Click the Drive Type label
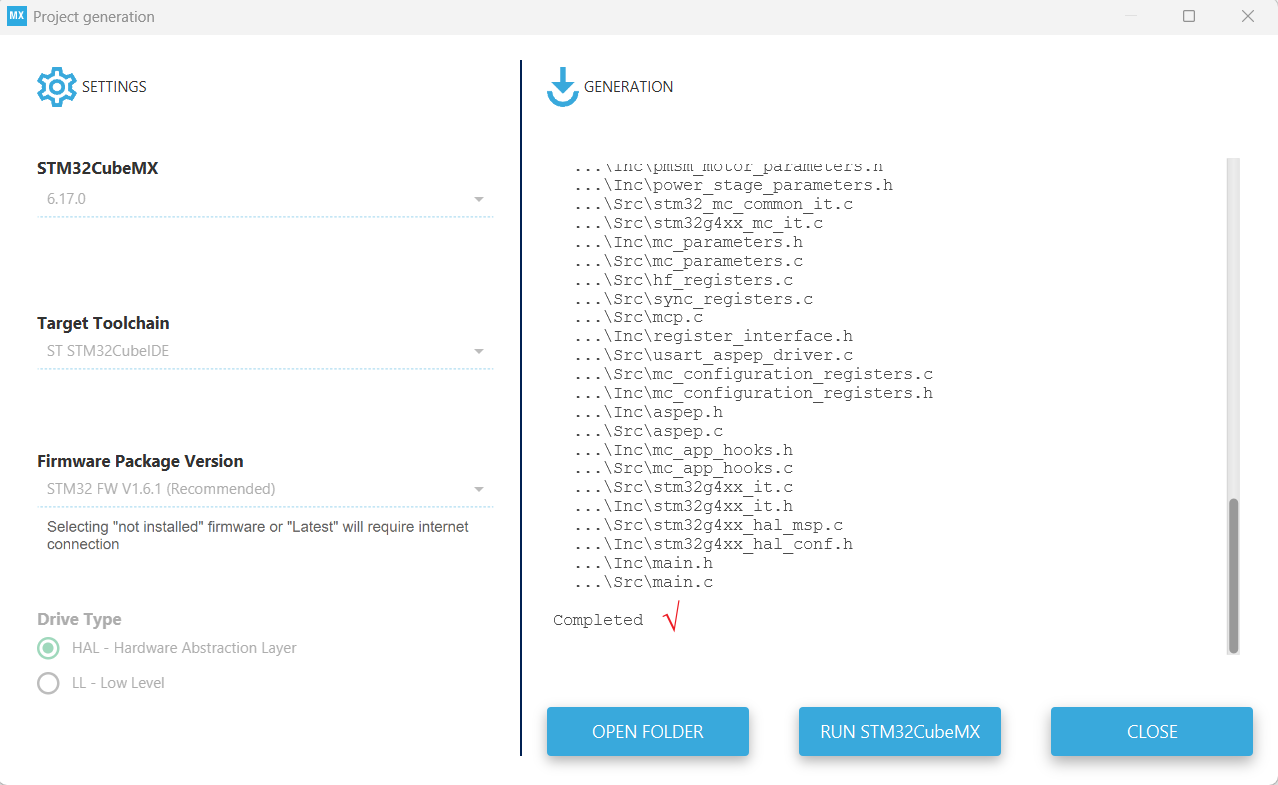The width and height of the screenshot is (1278, 785). (79, 619)
